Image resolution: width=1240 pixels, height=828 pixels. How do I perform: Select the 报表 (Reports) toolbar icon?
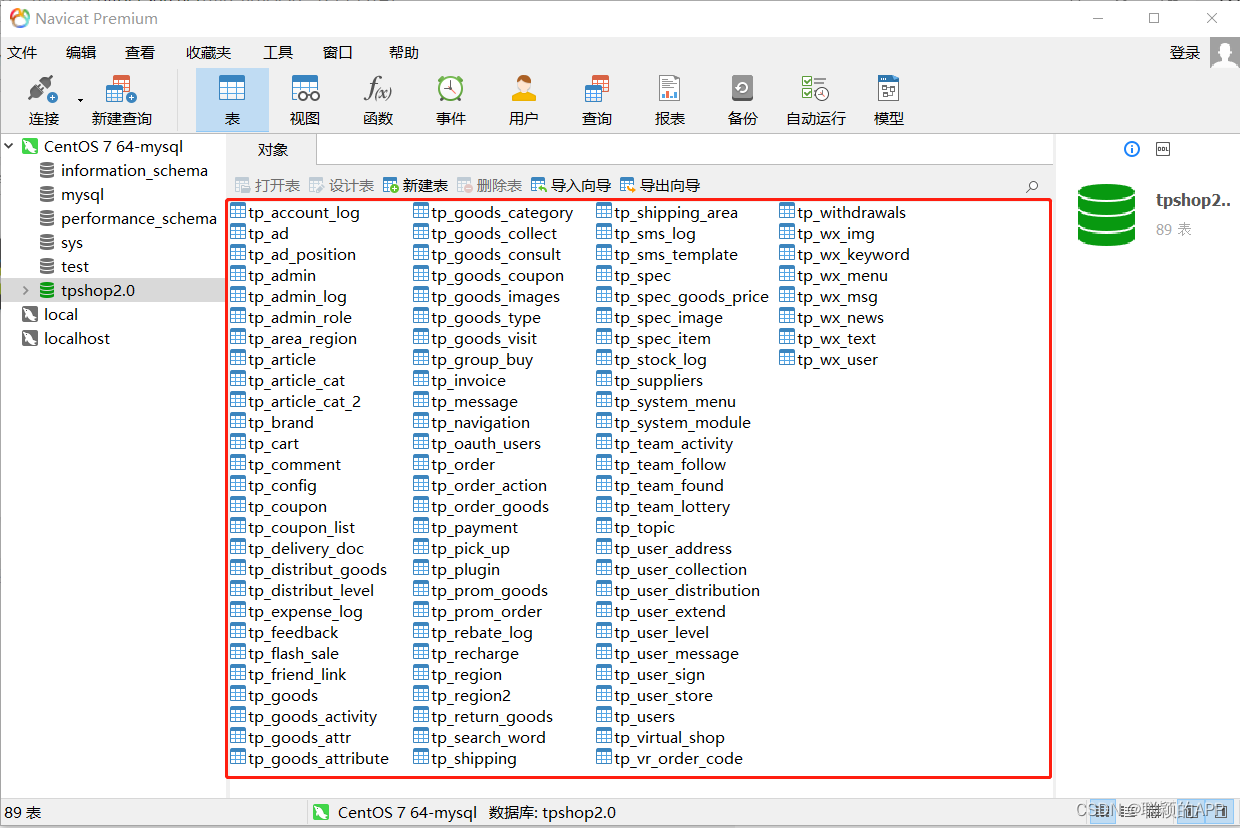pyautogui.click(x=668, y=98)
